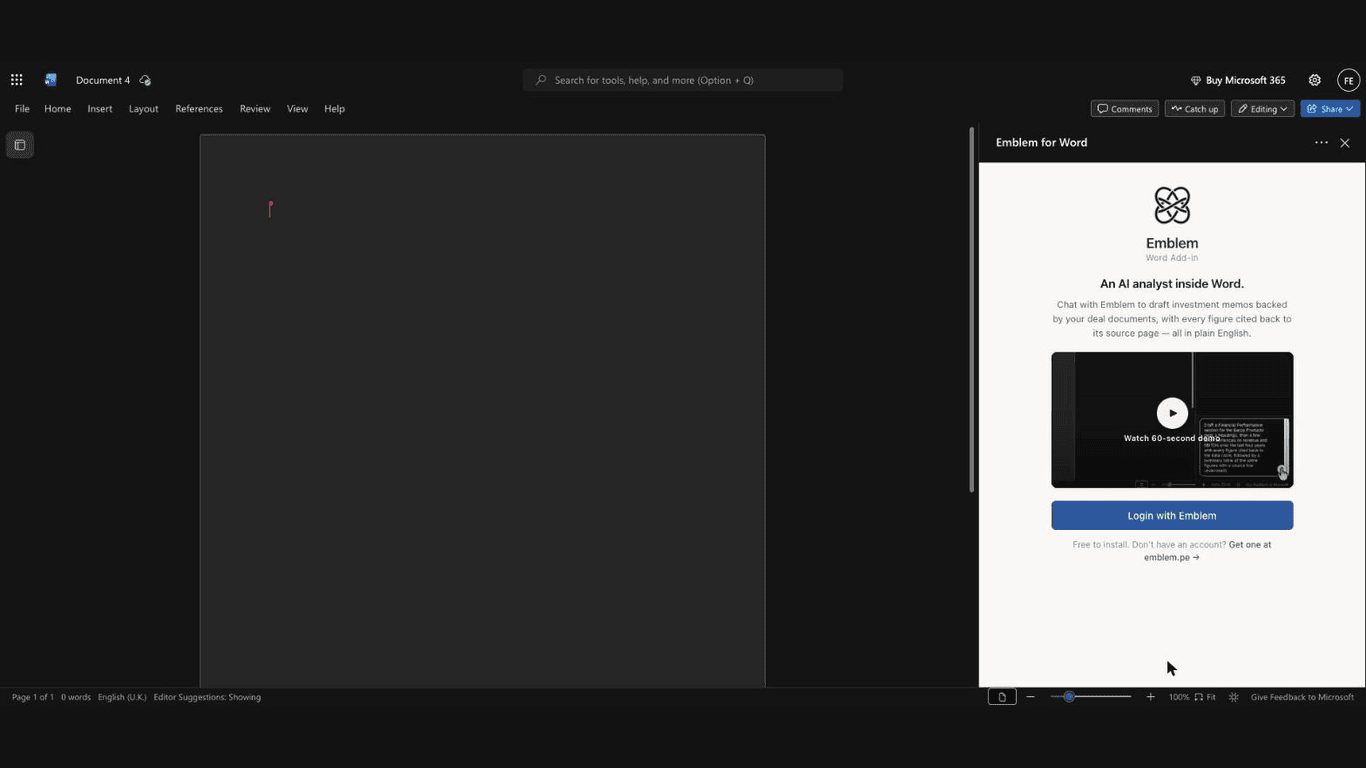
Task: Click Give Feedback to Microsoft
Action: [1302, 697]
